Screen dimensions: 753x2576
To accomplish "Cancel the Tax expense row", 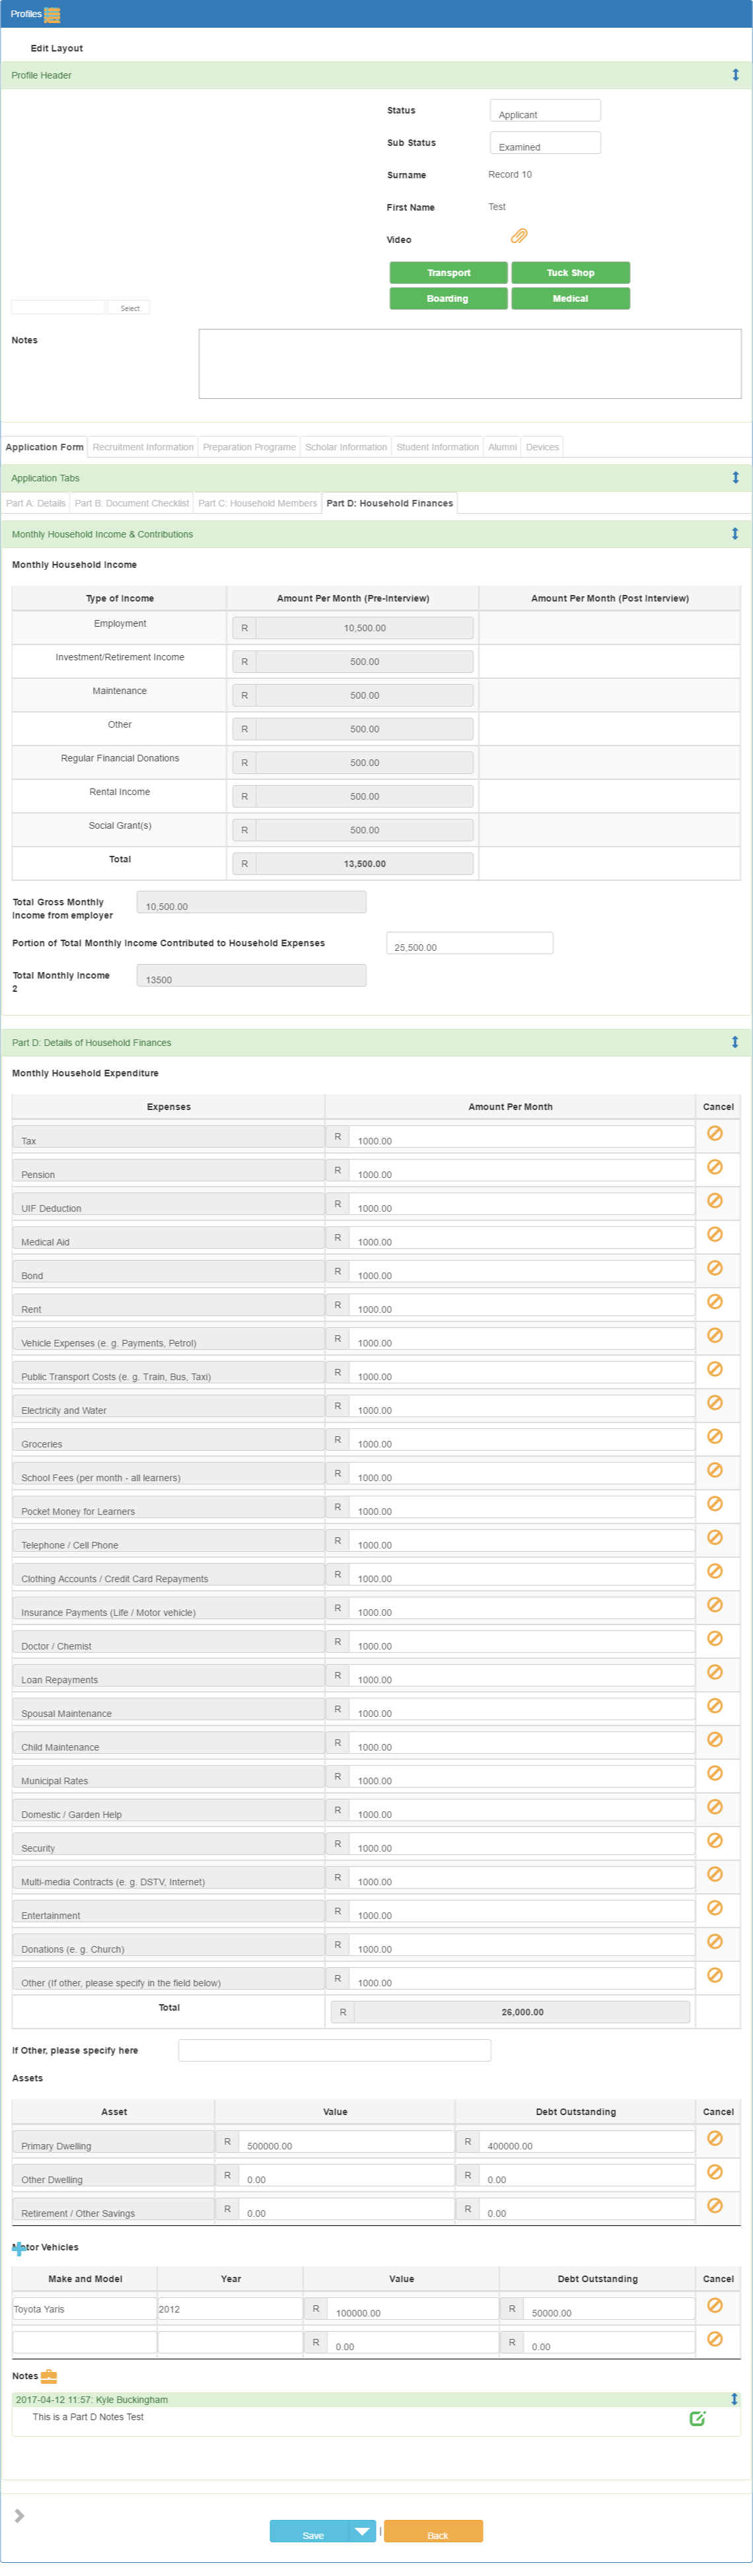I will tap(714, 1133).
